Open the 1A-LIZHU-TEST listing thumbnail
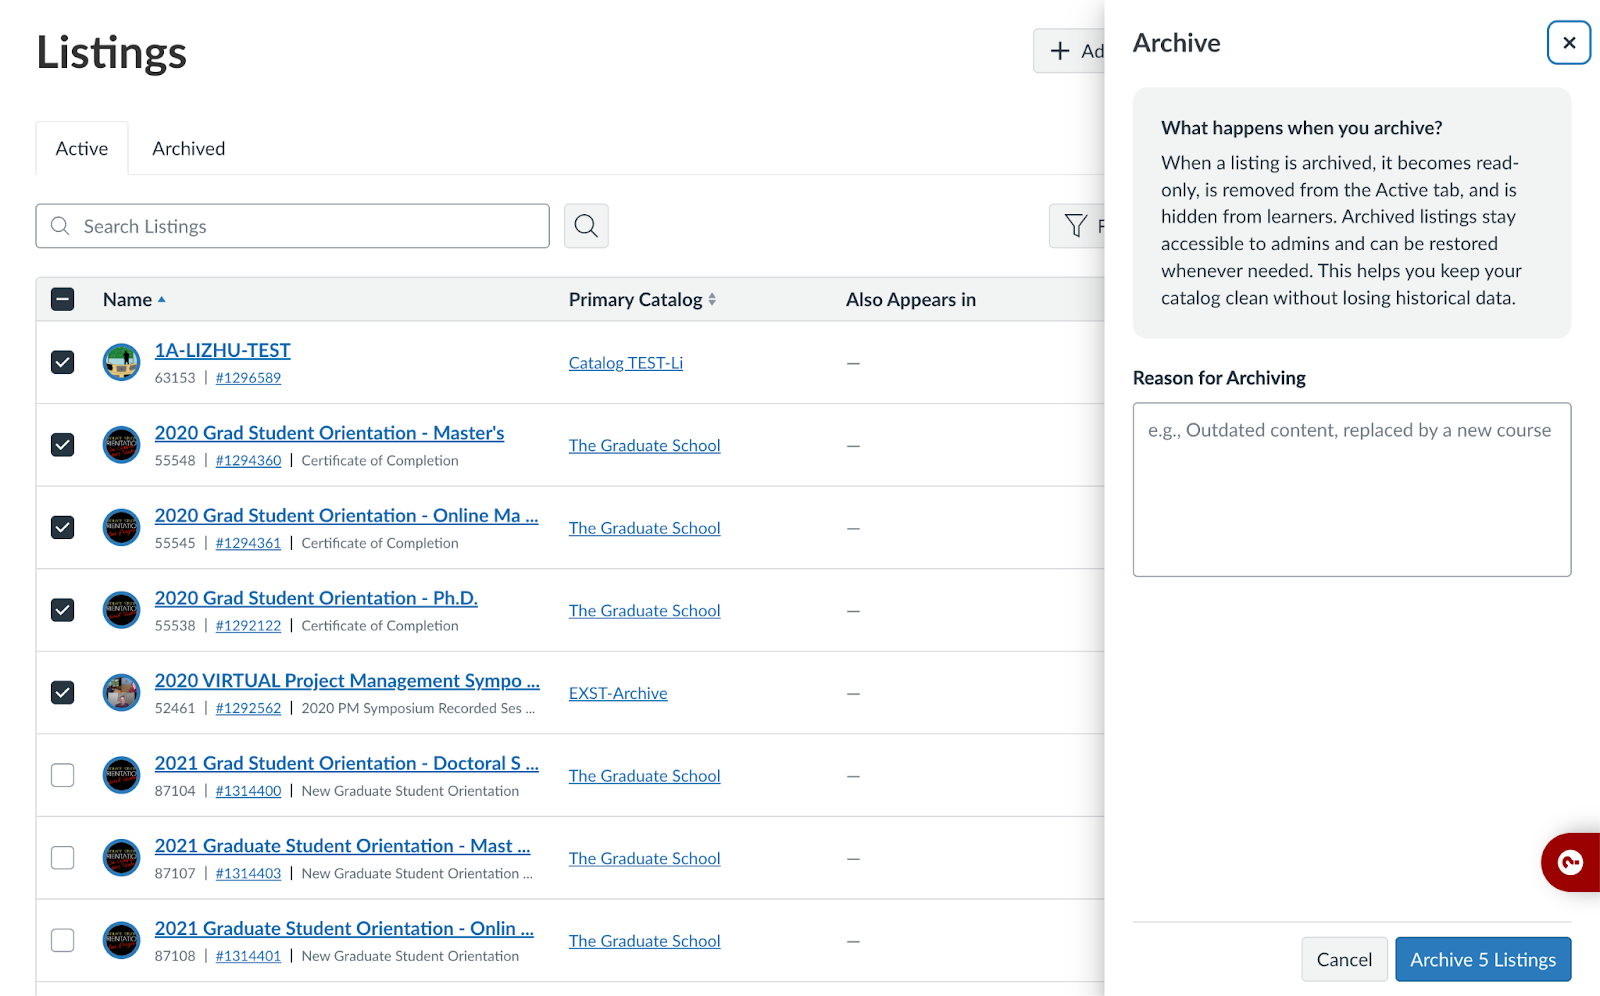 point(121,362)
